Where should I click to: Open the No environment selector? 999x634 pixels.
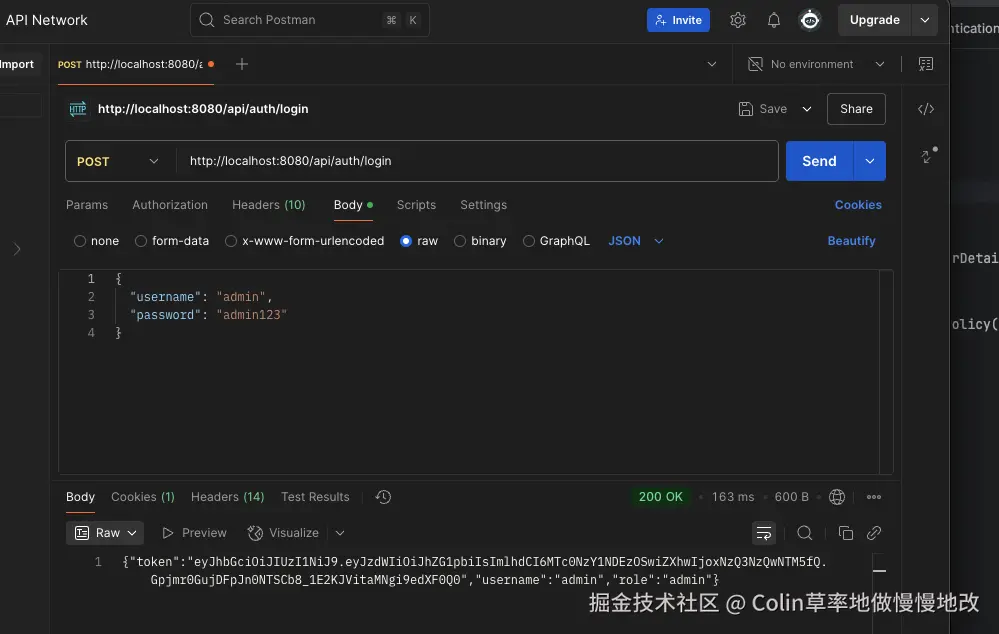(817, 64)
